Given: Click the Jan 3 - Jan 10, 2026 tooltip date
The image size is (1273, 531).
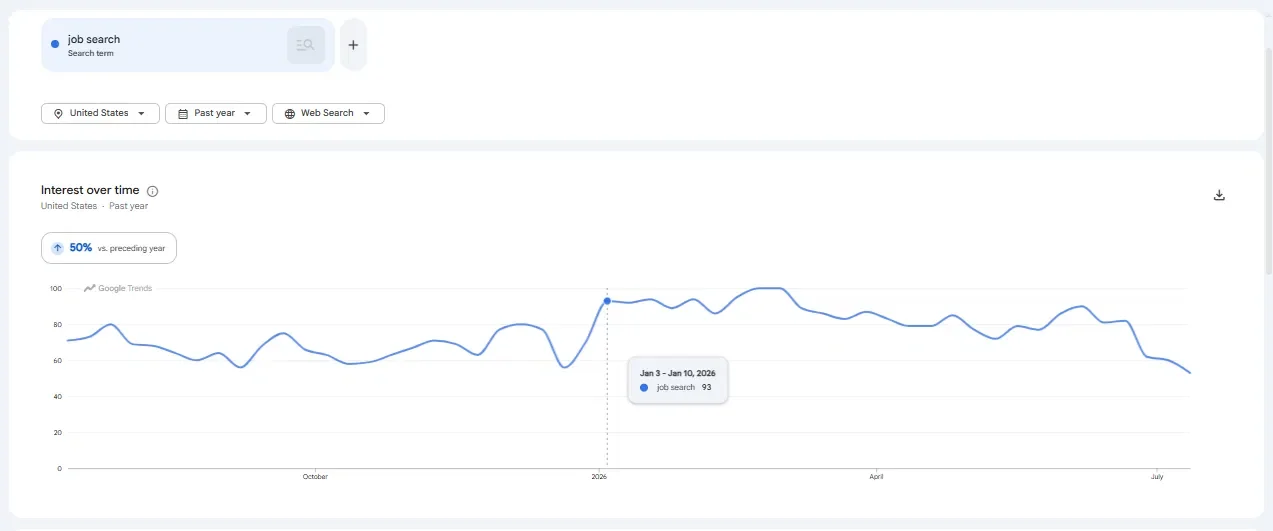Looking at the screenshot, I should tap(677, 373).
